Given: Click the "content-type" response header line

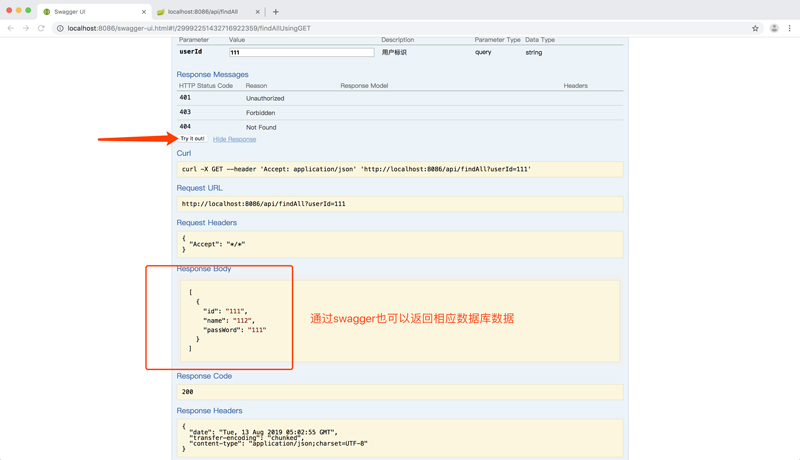Looking at the screenshot, I should pos(278,443).
